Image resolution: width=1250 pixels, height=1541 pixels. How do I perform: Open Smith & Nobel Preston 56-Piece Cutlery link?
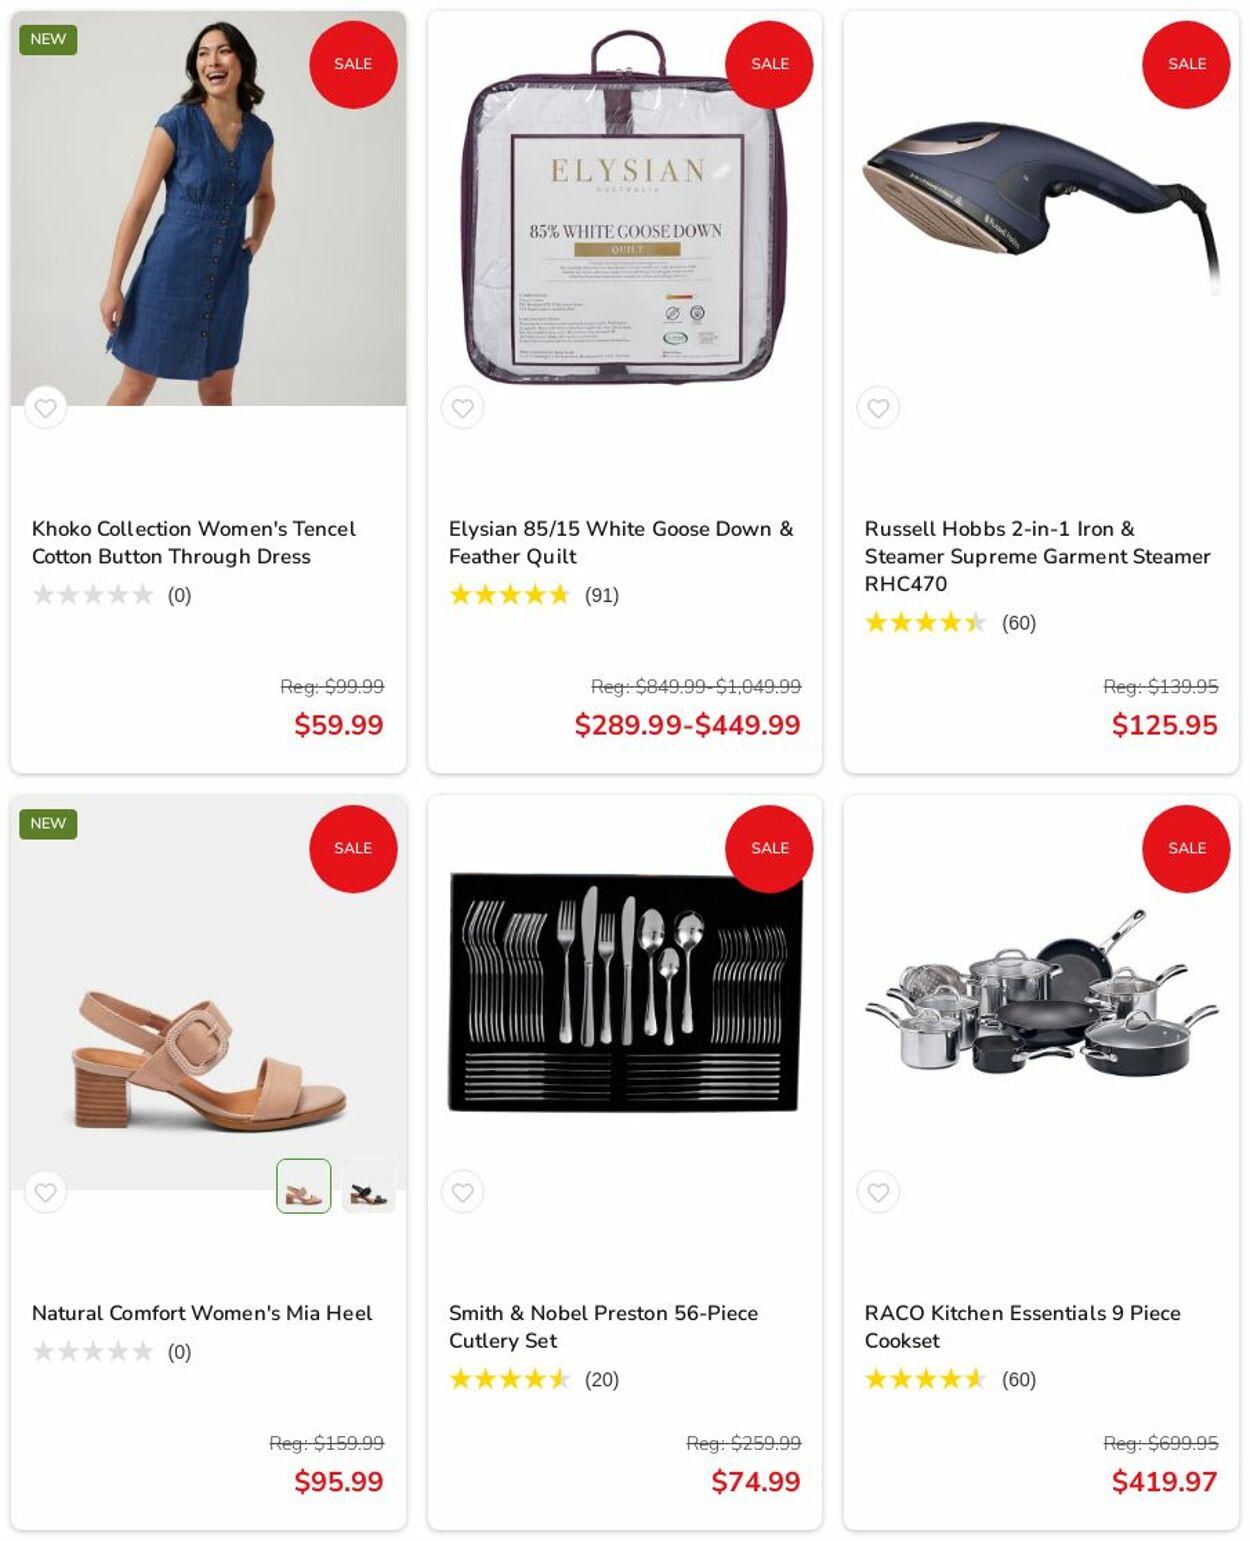pyautogui.click(x=603, y=1326)
